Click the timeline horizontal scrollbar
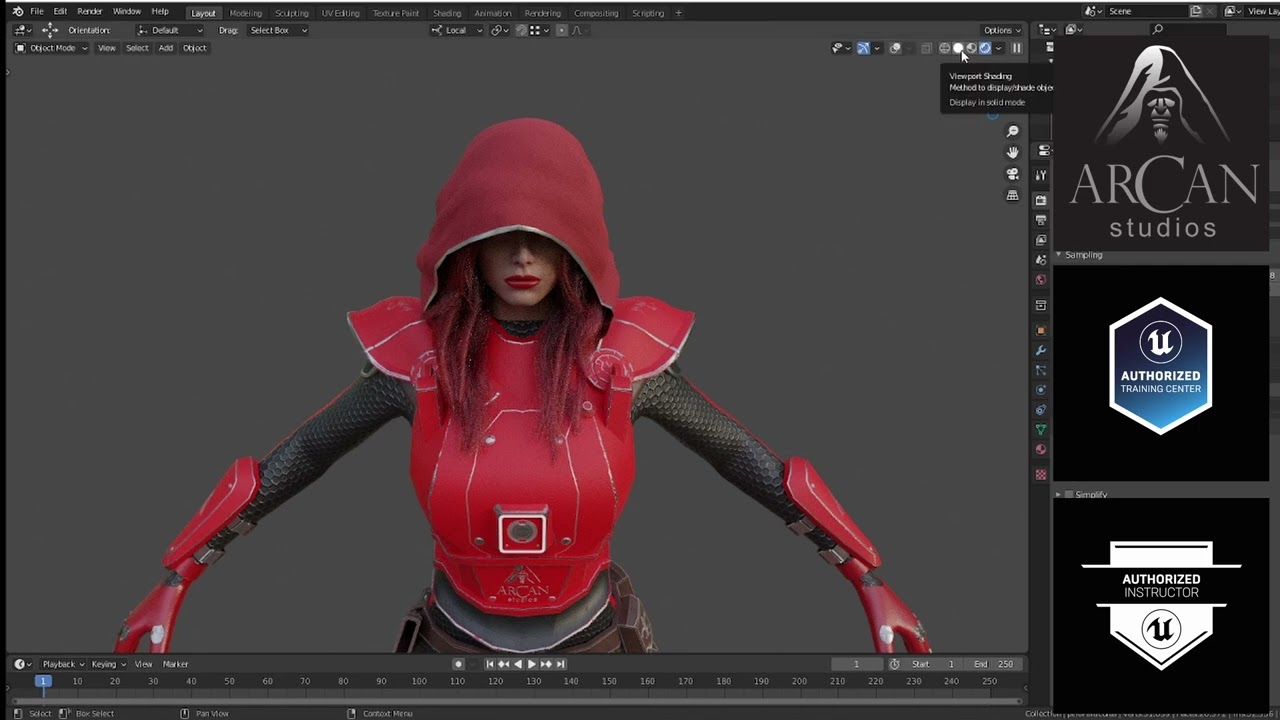This screenshot has height=720, width=1280. pyautogui.click(x=515, y=700)
